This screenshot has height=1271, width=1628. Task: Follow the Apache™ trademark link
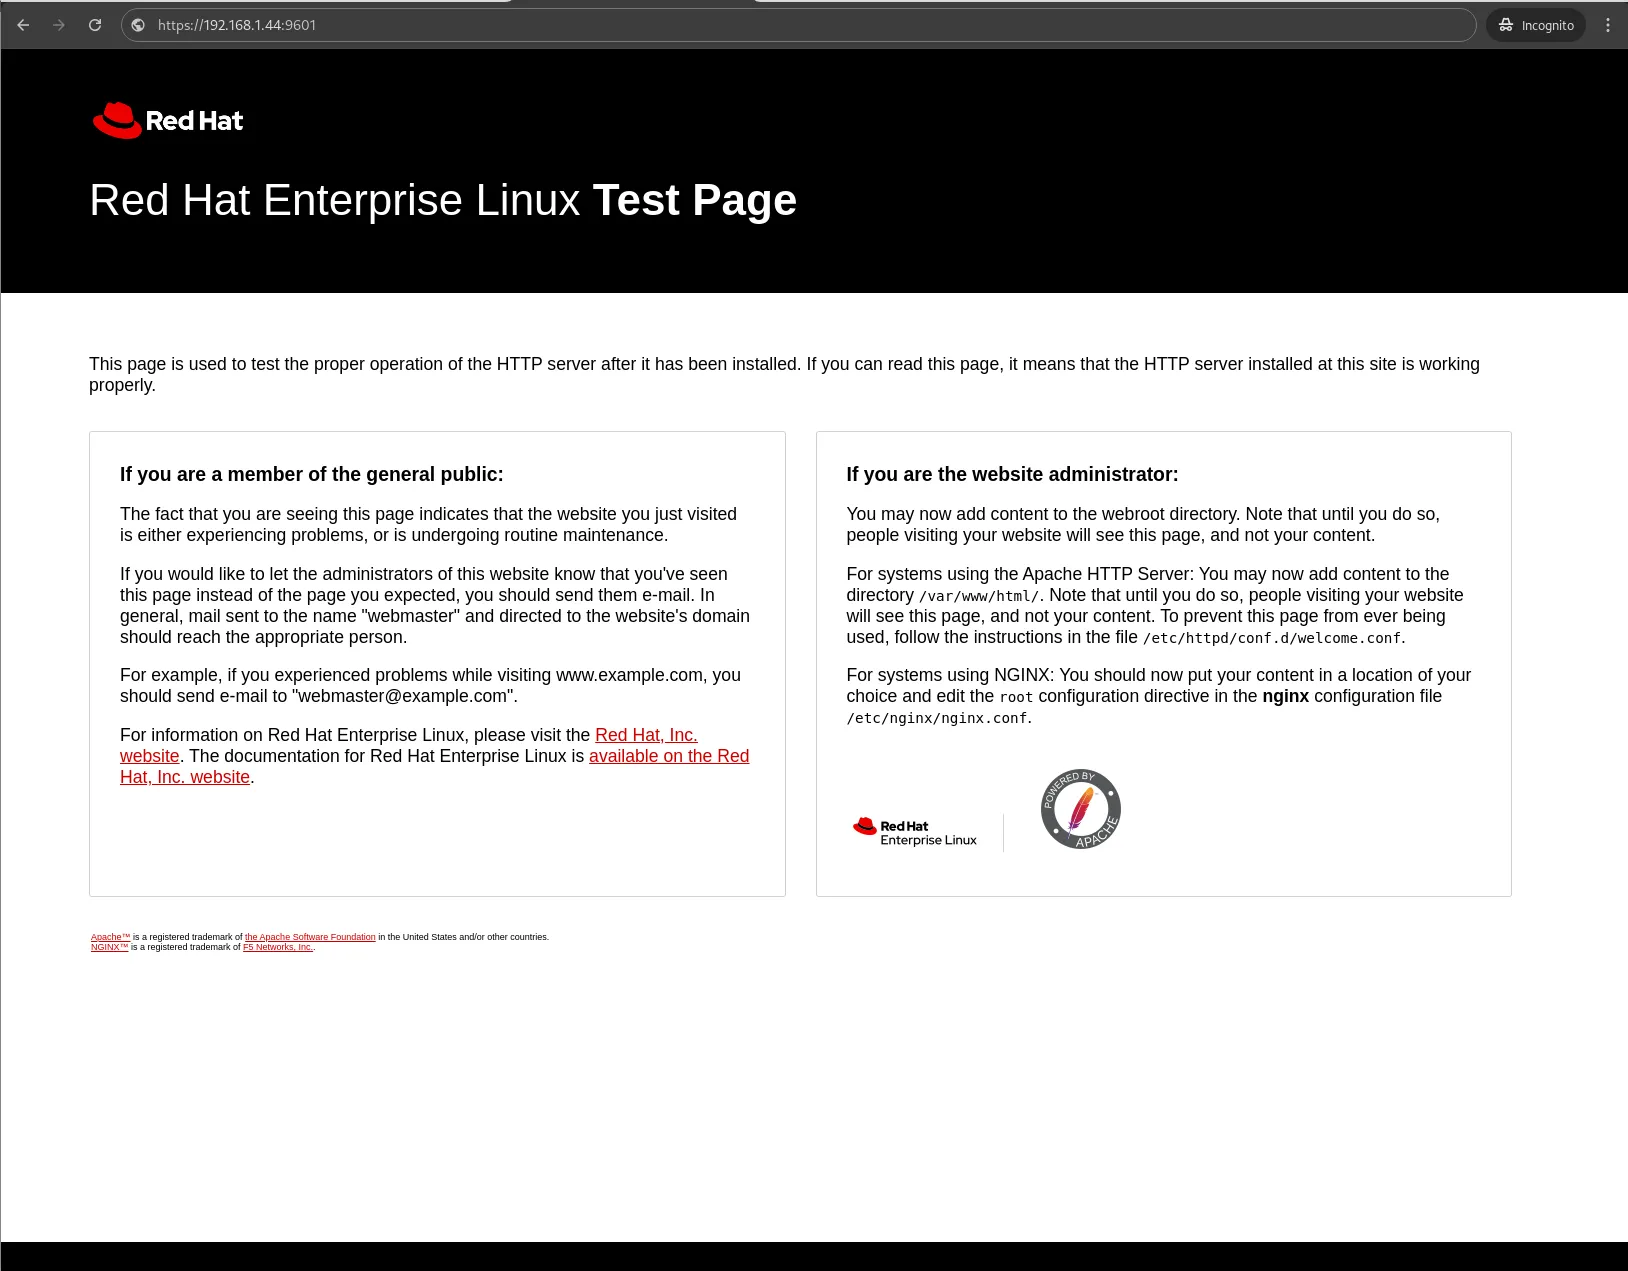(111, 937)
